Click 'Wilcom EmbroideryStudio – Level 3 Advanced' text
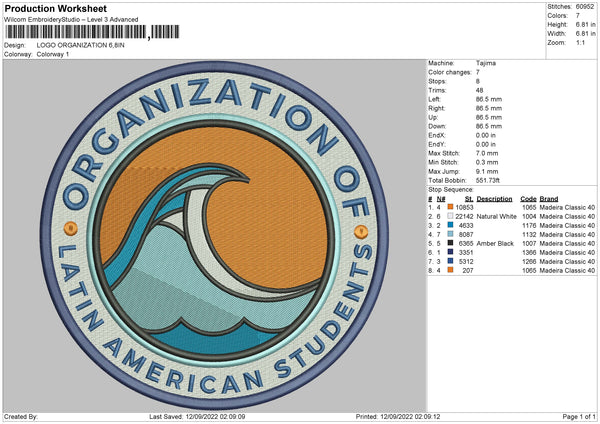Viewport: 600px width, 424px height. [x=71, y=20]
